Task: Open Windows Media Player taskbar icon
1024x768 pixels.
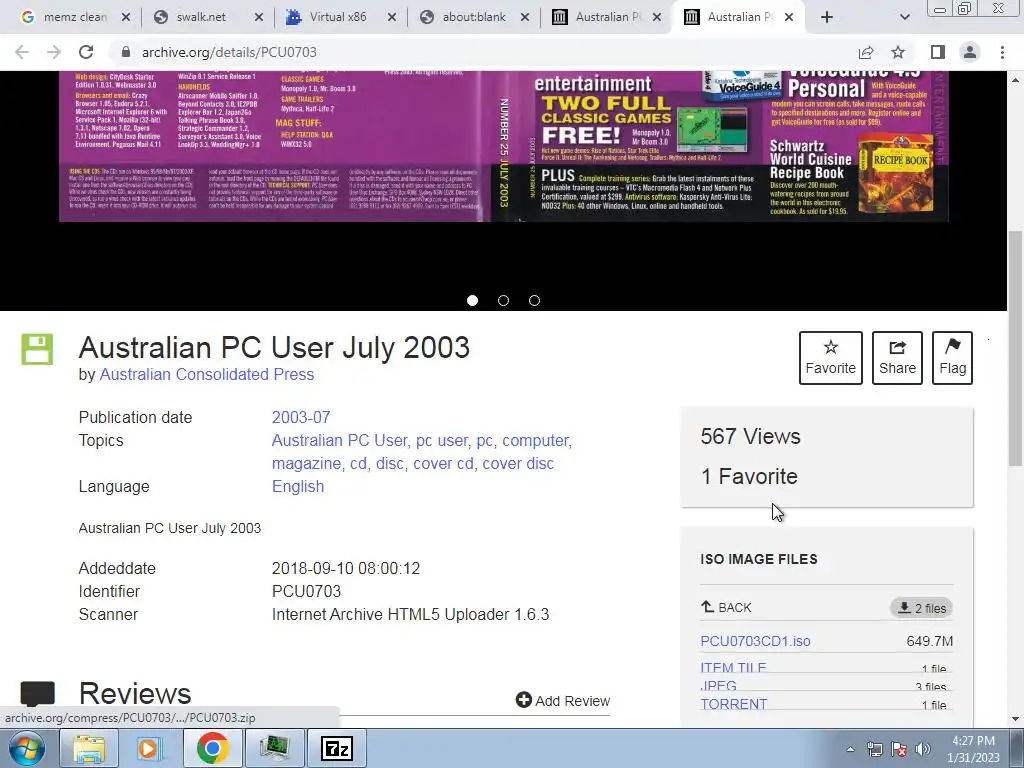Action: point(150,748)
